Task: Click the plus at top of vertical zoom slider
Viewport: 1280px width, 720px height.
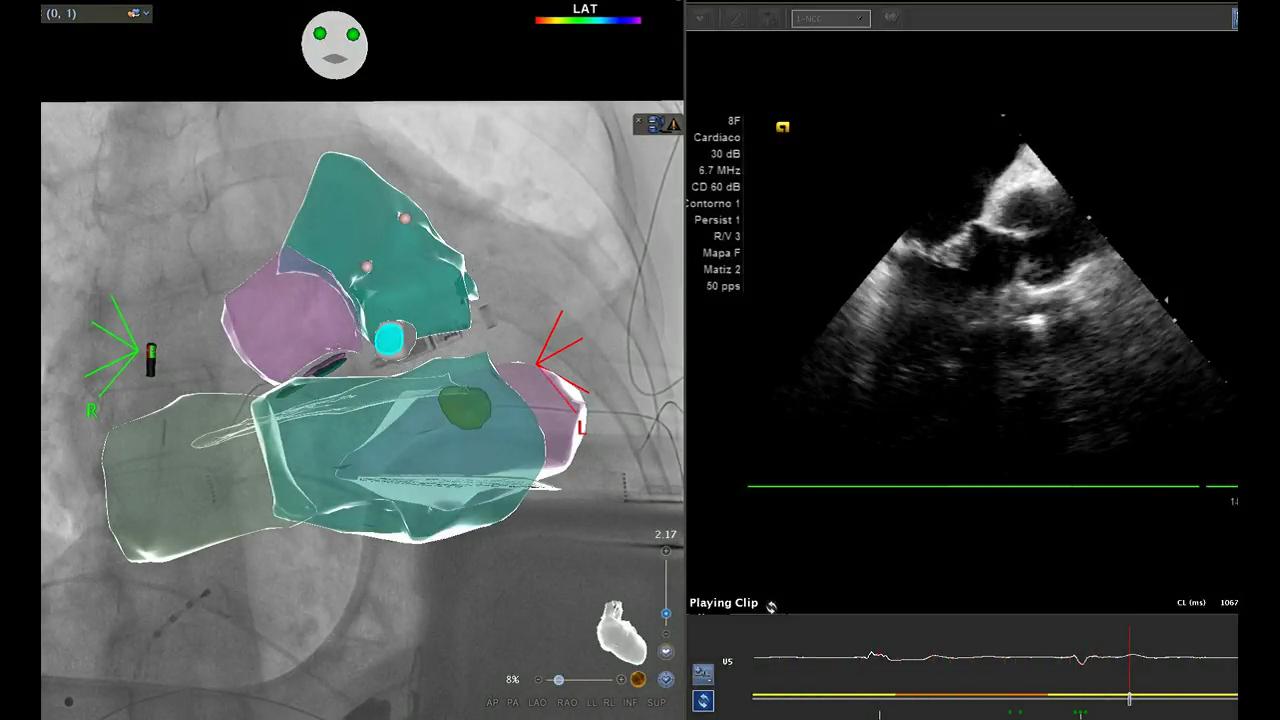Action: click(x=666, y=551)
